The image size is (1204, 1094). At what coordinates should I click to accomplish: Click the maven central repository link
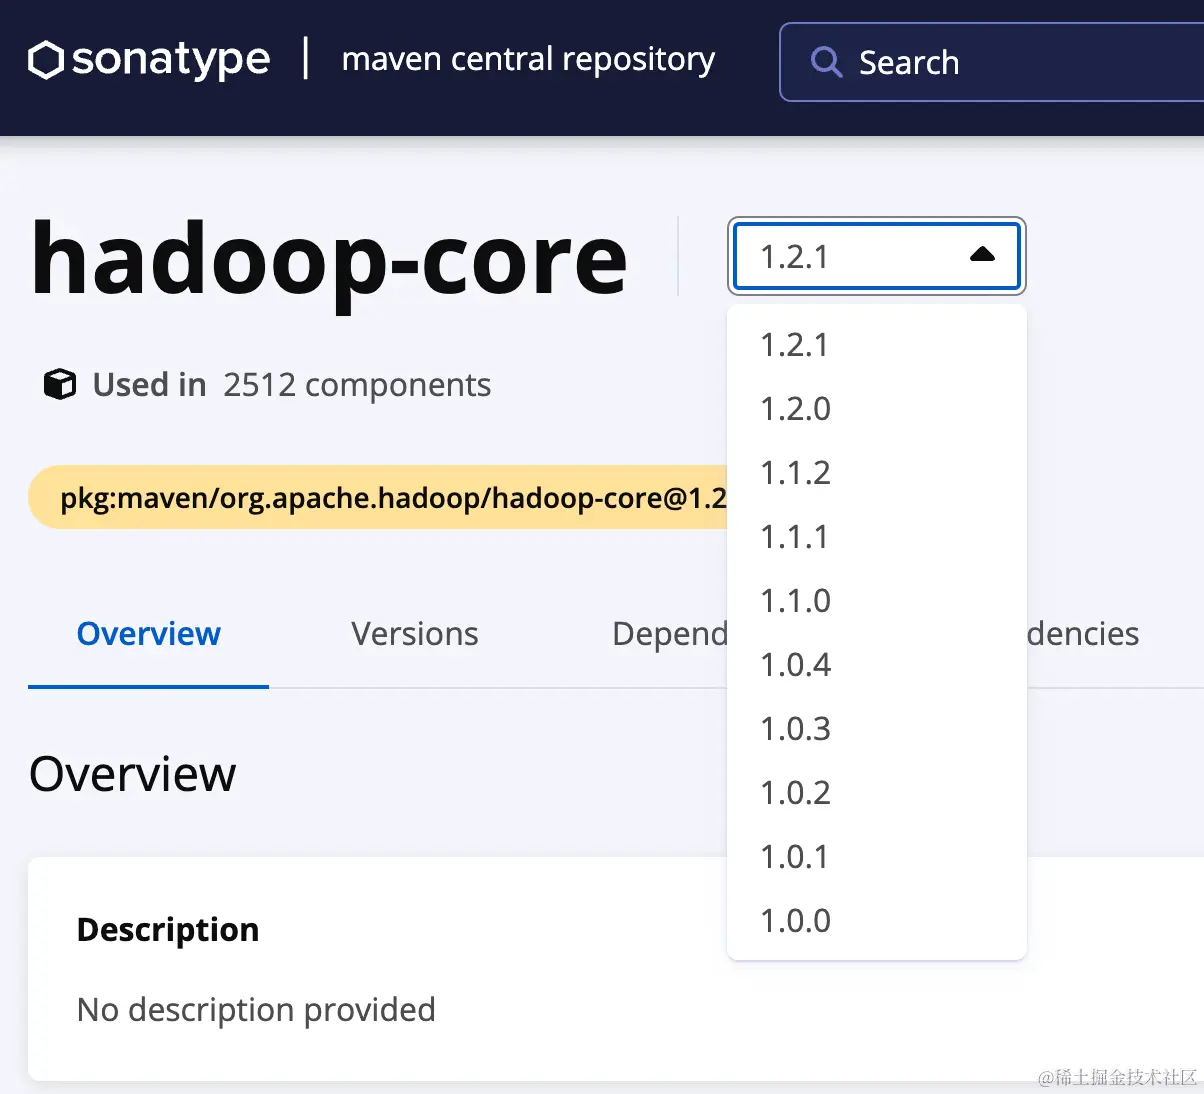pyautogui.click(x=528, y=60)
